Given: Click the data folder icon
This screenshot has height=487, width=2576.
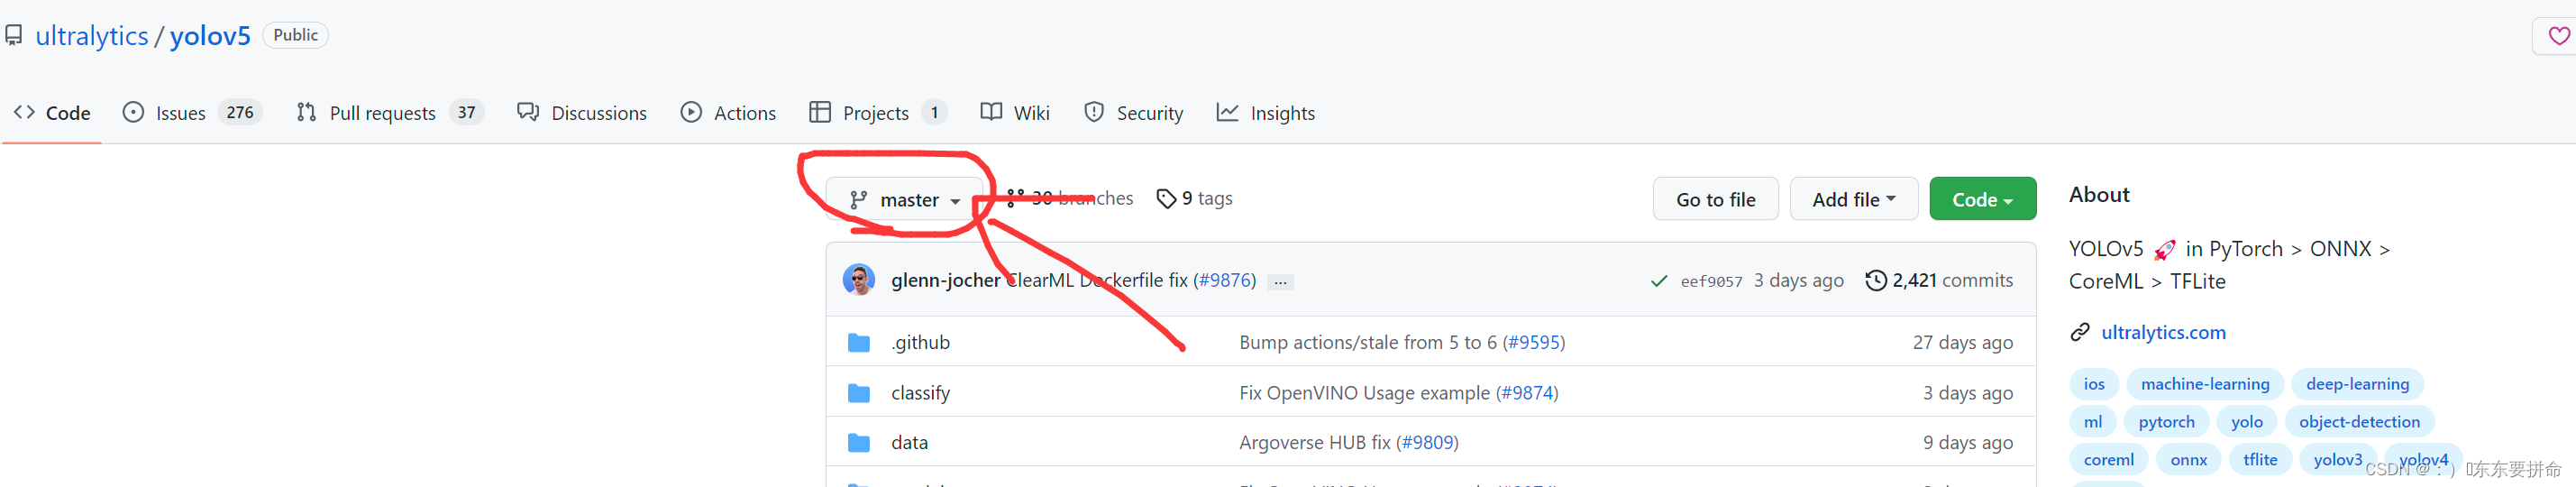Looking at the screenshot, I should pyautogui.click(x=858, y=443).
